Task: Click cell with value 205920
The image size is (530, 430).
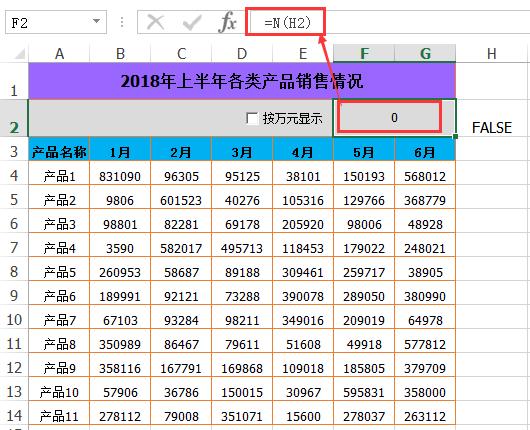Action: [x=303, y=221]
